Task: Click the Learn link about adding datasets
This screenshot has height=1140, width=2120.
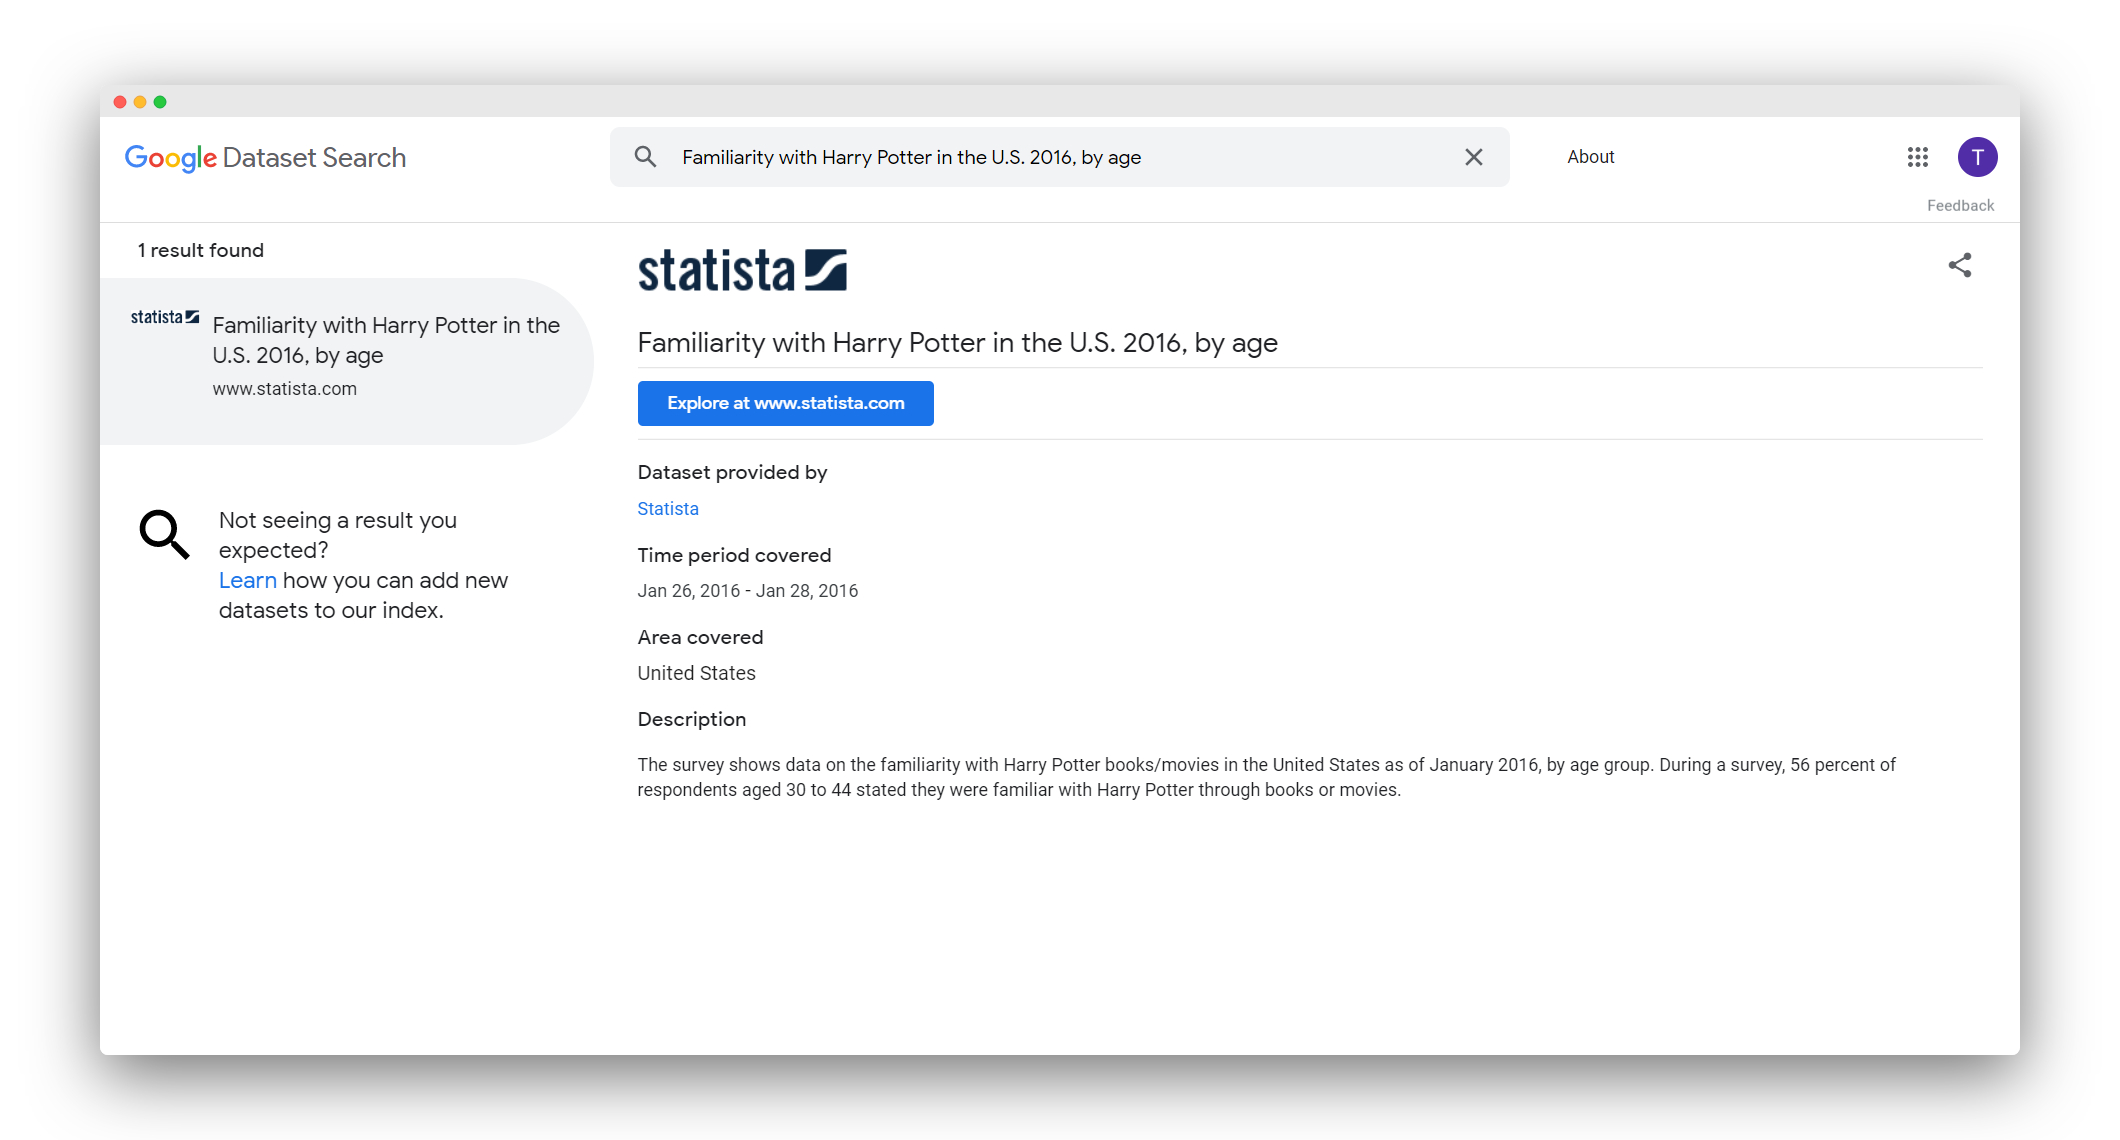Action: tap(247, 580)
